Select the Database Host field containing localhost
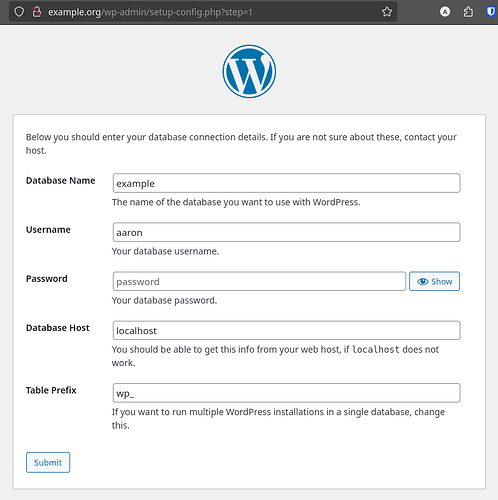Screen dimensions: 498x500 pos(286,330)
